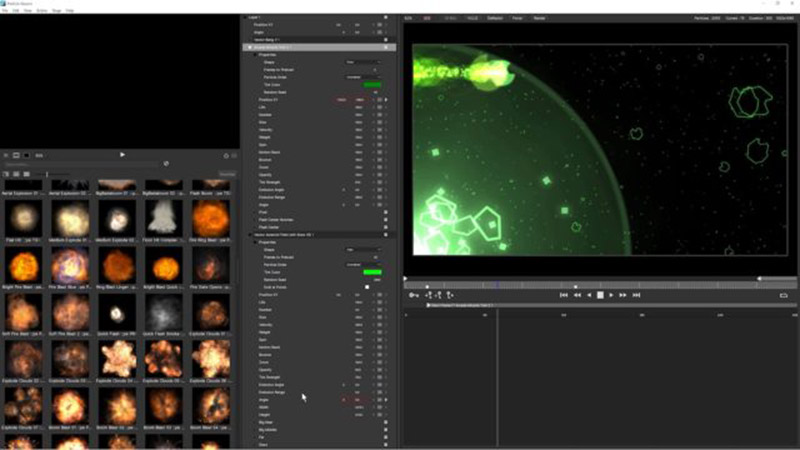Click the stop button in transport controls
This screenshot has height=450, width=800.
point(599,295)
